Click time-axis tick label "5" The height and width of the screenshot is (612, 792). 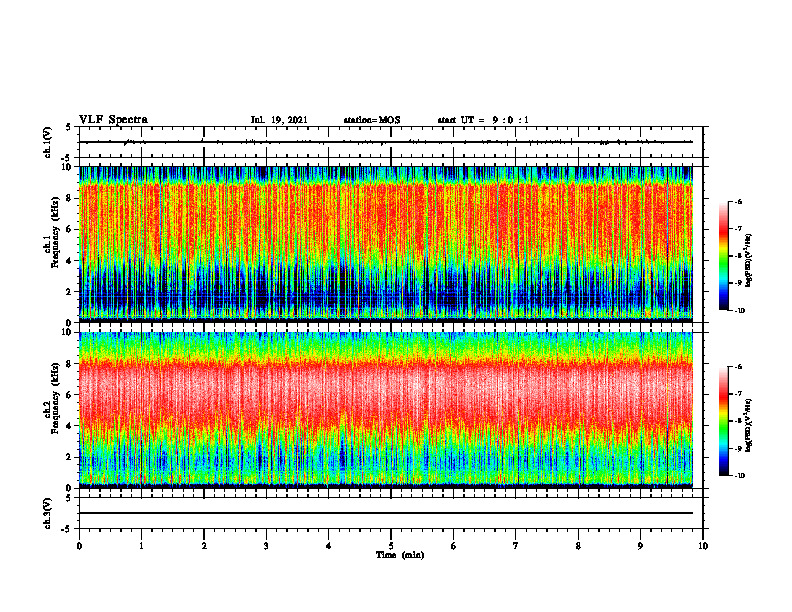point(391,546)
